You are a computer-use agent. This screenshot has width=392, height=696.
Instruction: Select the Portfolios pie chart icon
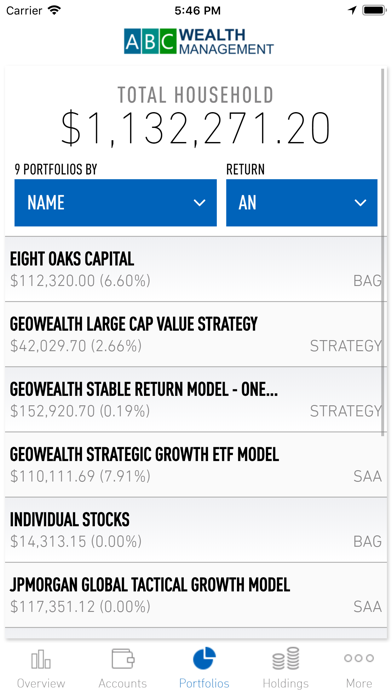204,658
